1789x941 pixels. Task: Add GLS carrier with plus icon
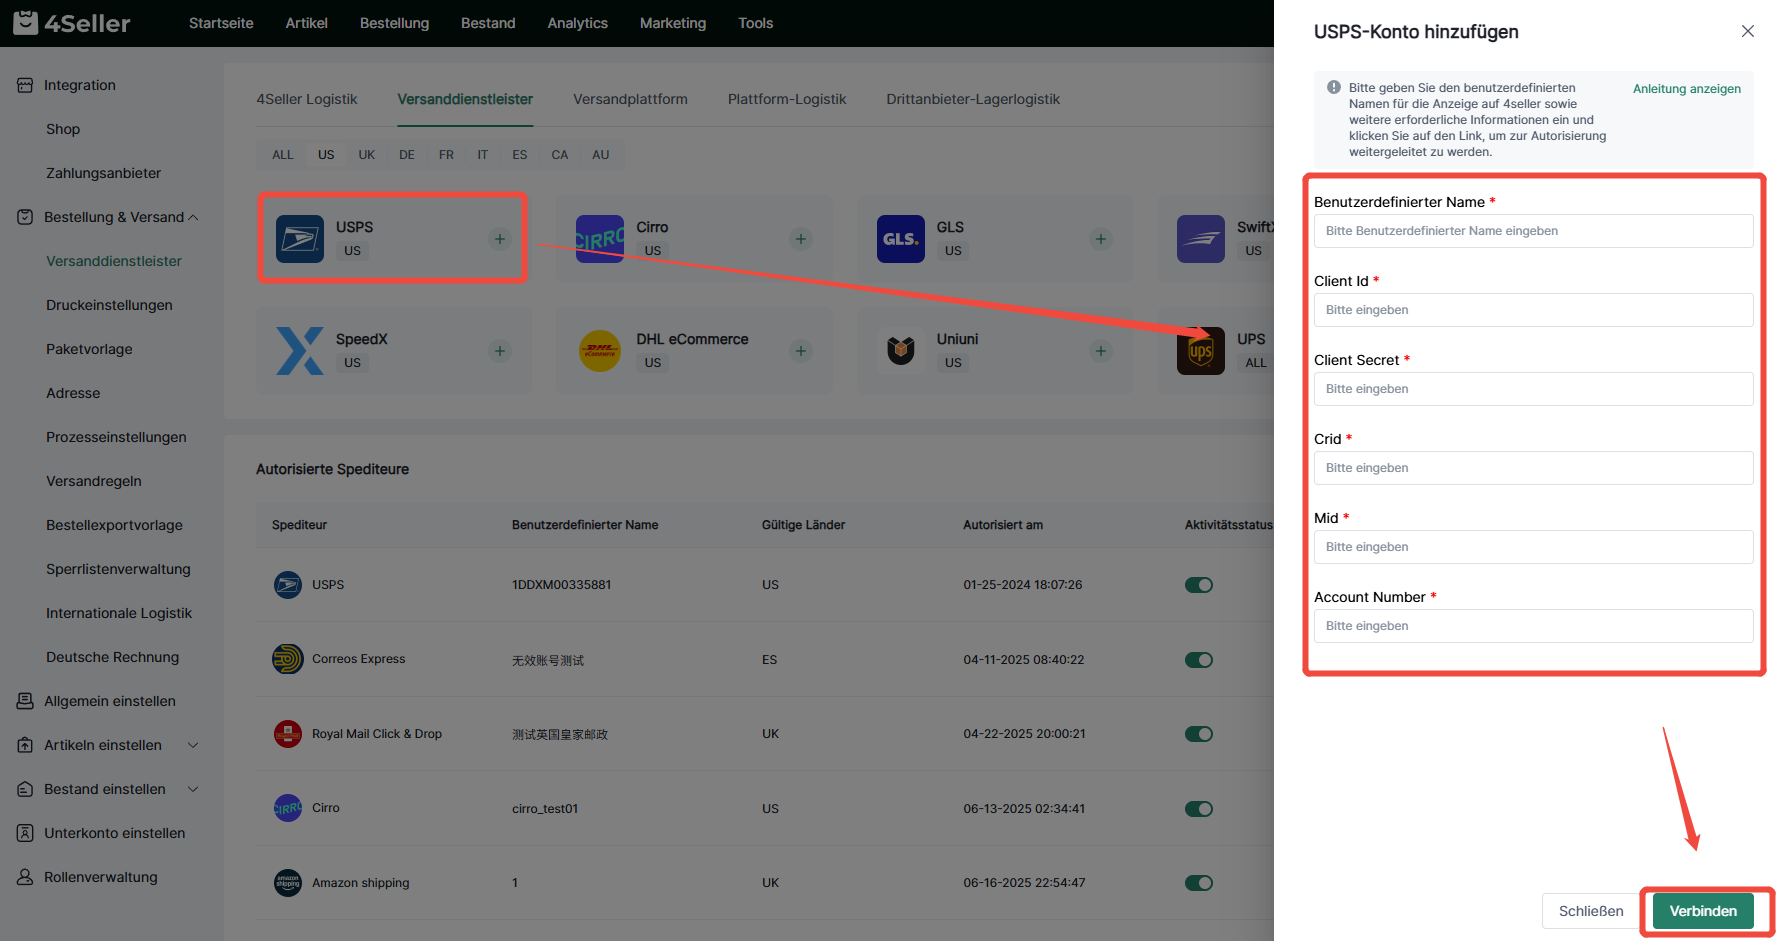[1101, 239]
